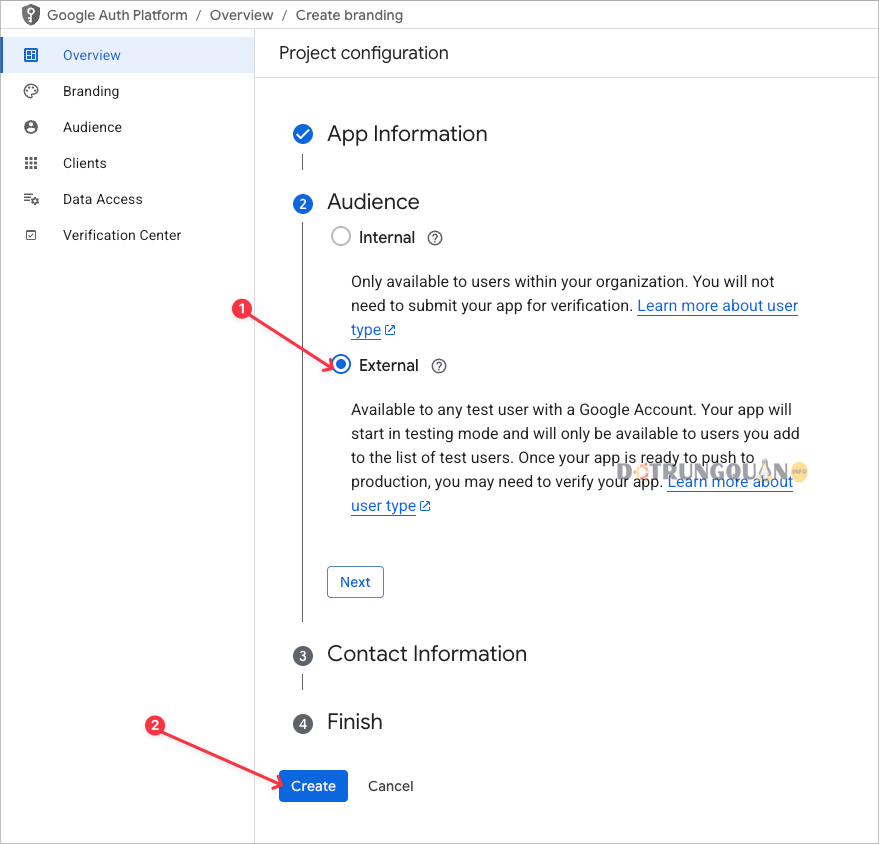Open 'Learn more about user type' link under External
This screenshot has height=844, width=879.
click(x=729, y=482)
